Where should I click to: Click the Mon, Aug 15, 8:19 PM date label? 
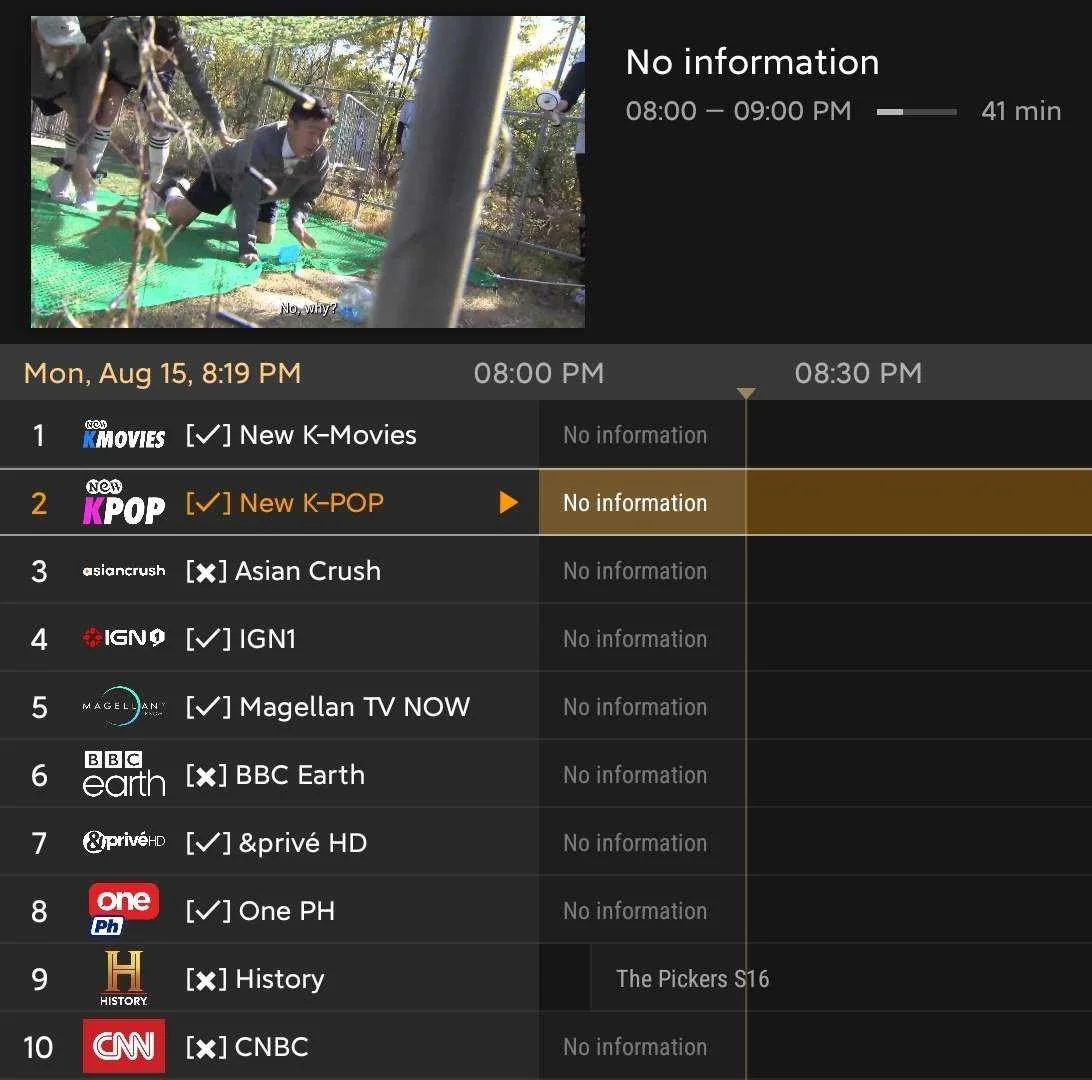(162, 373)
